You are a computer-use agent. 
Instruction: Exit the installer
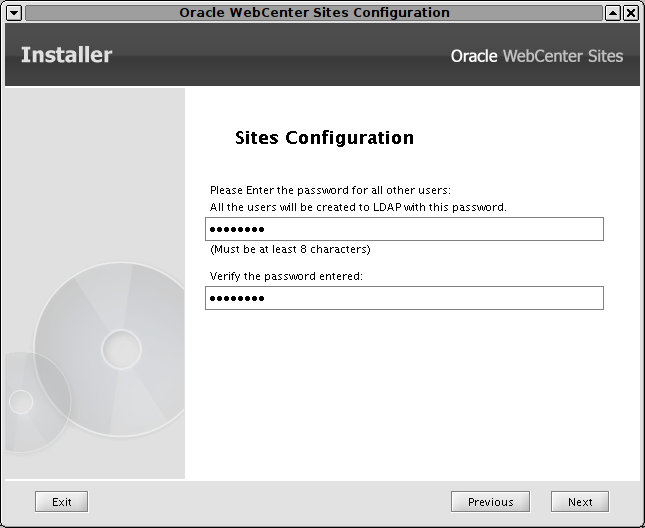[61, 502]
